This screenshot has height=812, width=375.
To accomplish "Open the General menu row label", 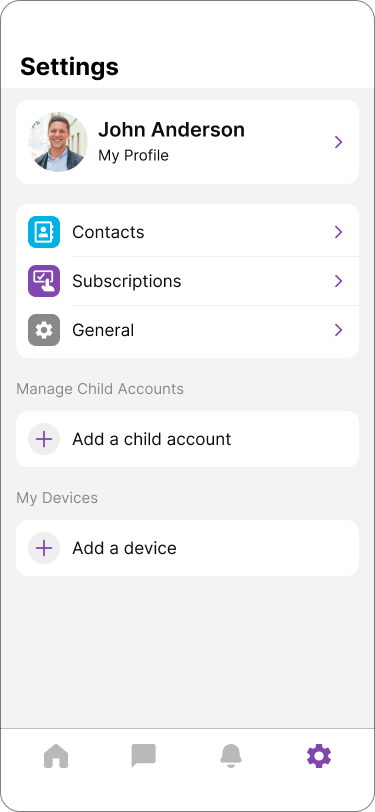I will pos(103,330).
